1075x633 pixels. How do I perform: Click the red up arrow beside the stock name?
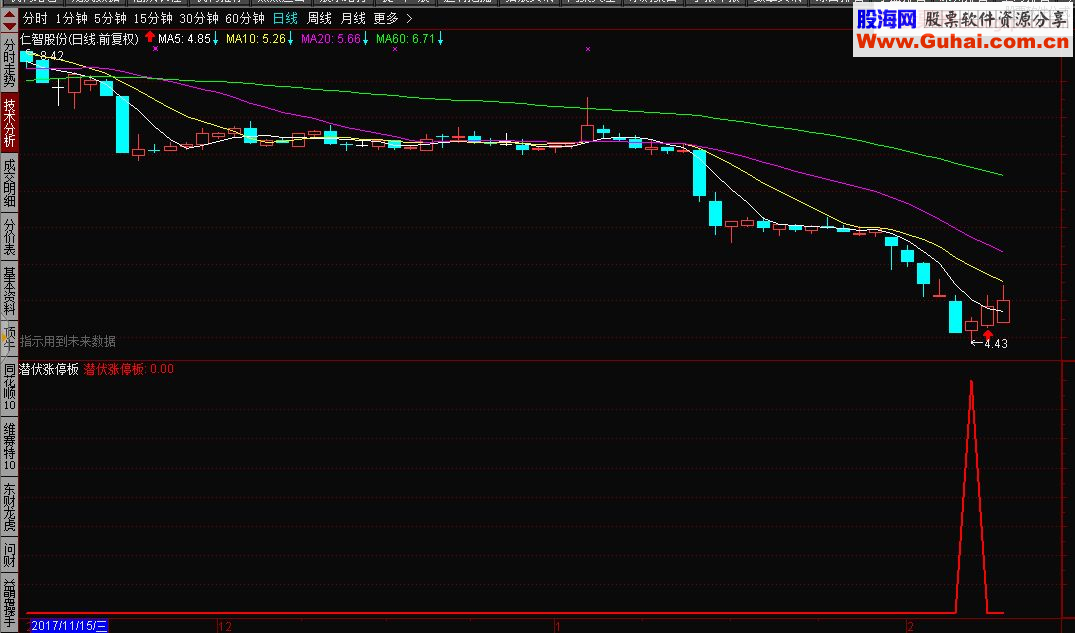pos(149,37)
